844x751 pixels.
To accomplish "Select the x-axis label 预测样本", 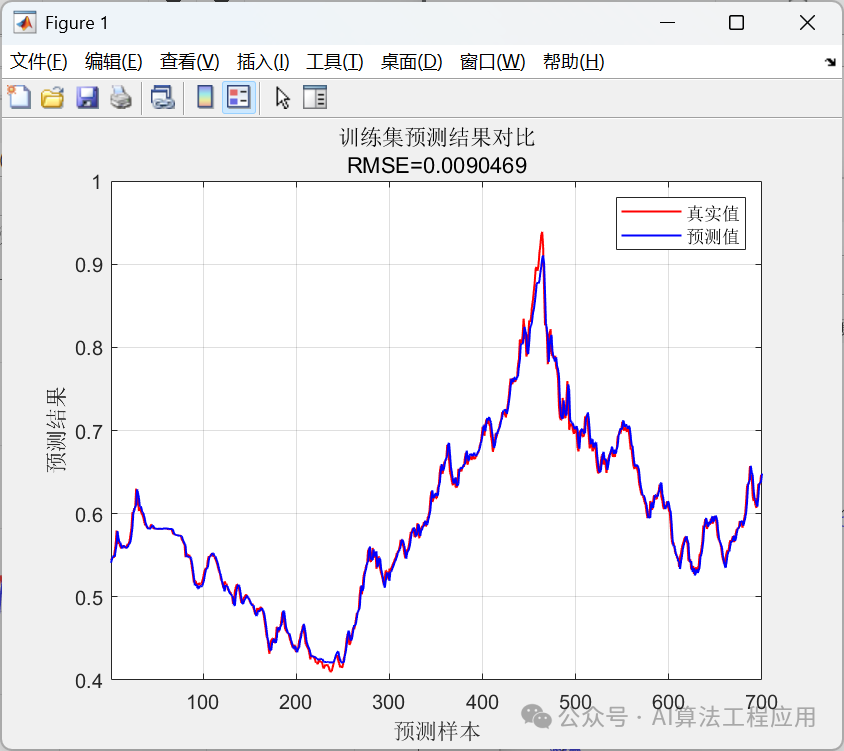I will 437,731.
